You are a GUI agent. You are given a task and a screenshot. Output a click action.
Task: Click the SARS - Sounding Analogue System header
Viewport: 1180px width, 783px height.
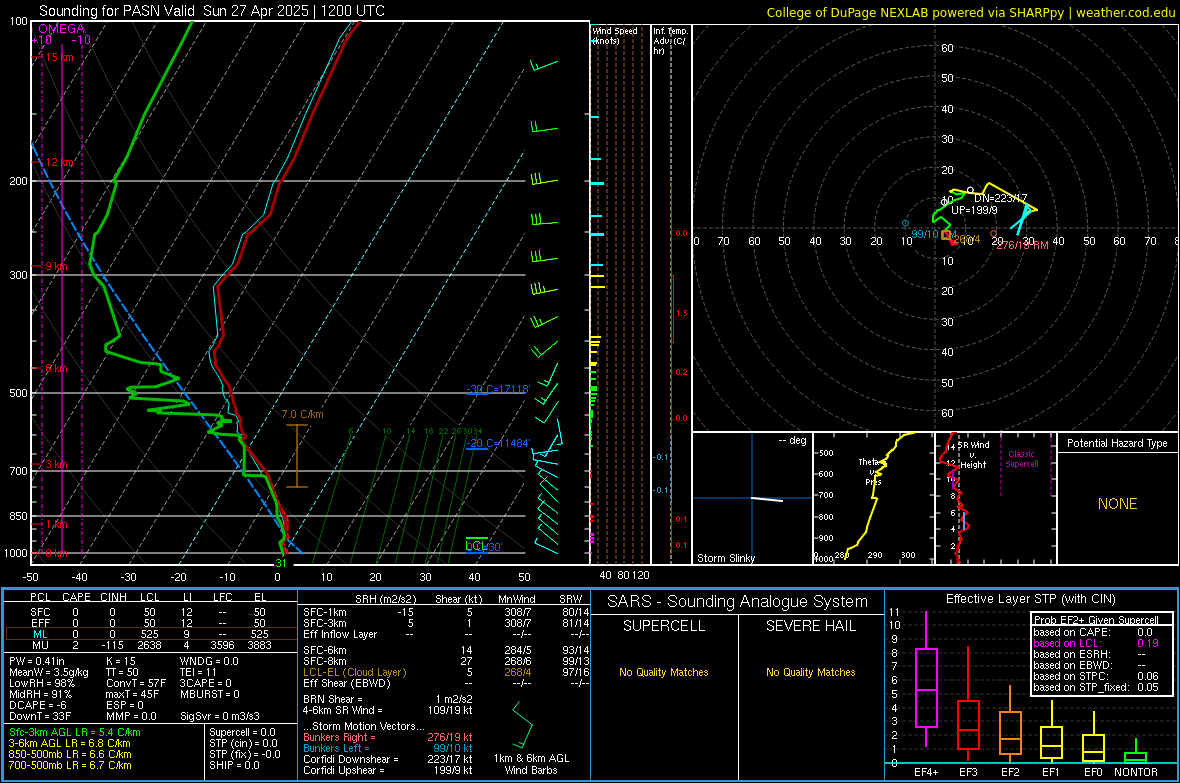(737, 602)
